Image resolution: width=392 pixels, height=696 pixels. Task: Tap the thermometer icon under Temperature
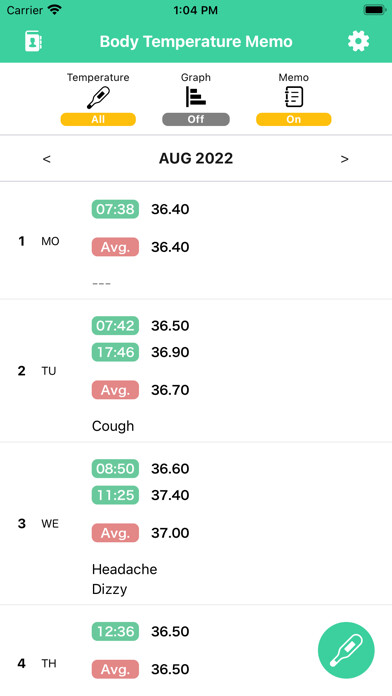point(98,98)
